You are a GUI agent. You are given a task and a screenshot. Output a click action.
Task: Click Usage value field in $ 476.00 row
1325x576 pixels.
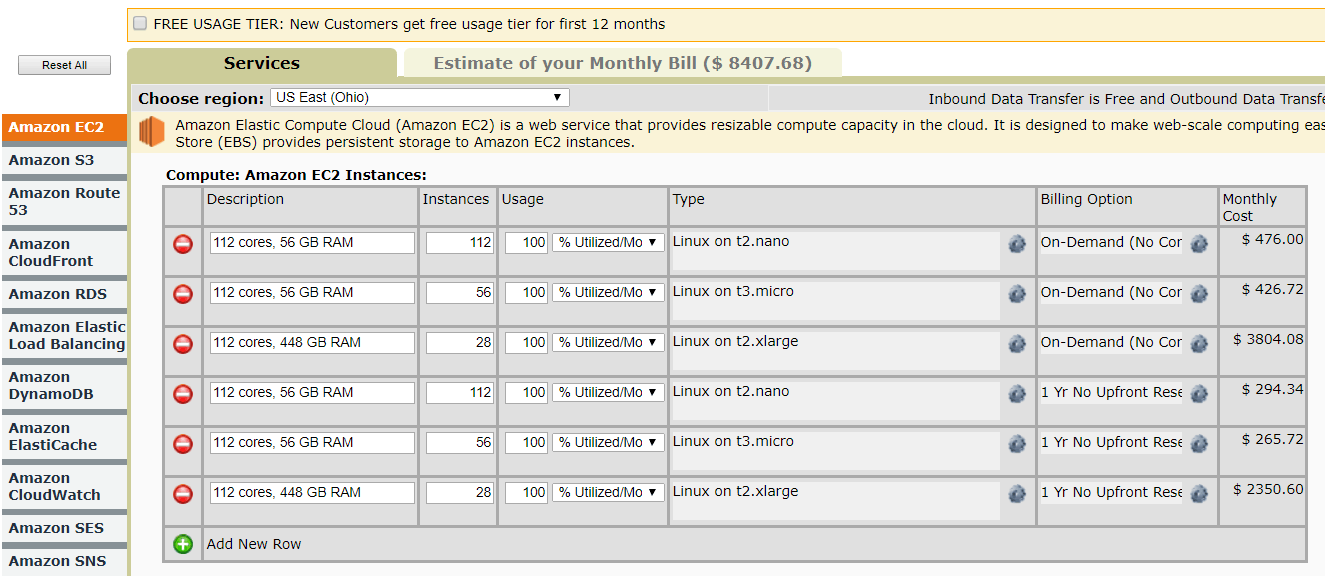[526, 243]
